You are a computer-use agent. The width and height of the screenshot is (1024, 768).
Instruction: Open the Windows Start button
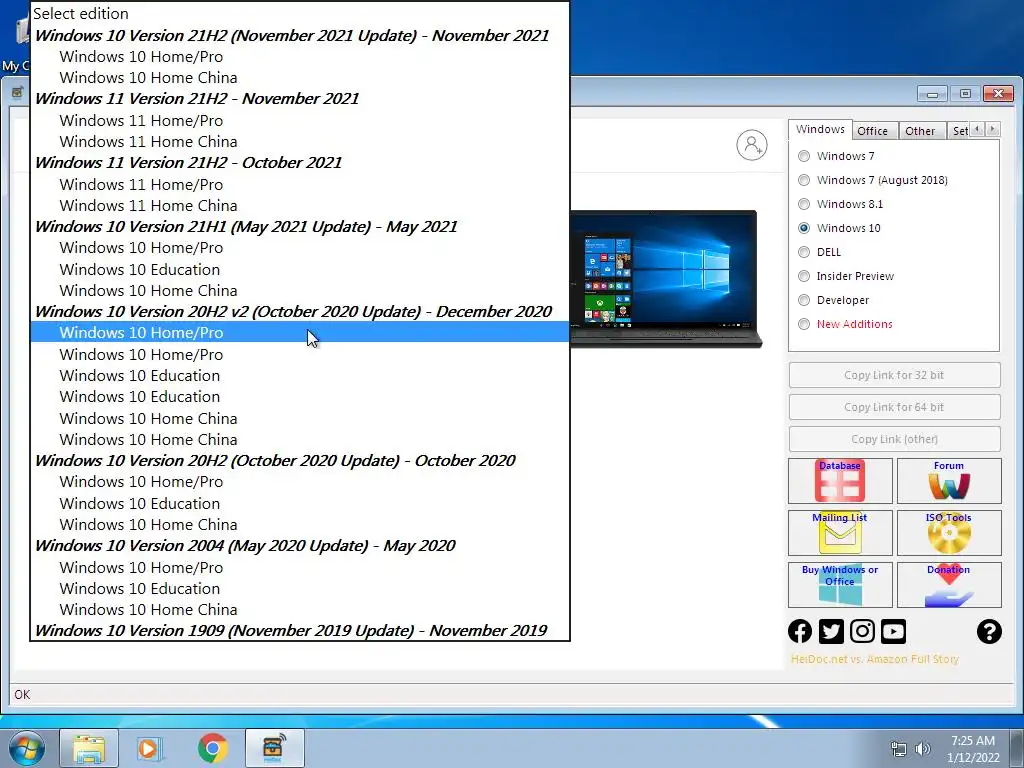pos(27,748)
